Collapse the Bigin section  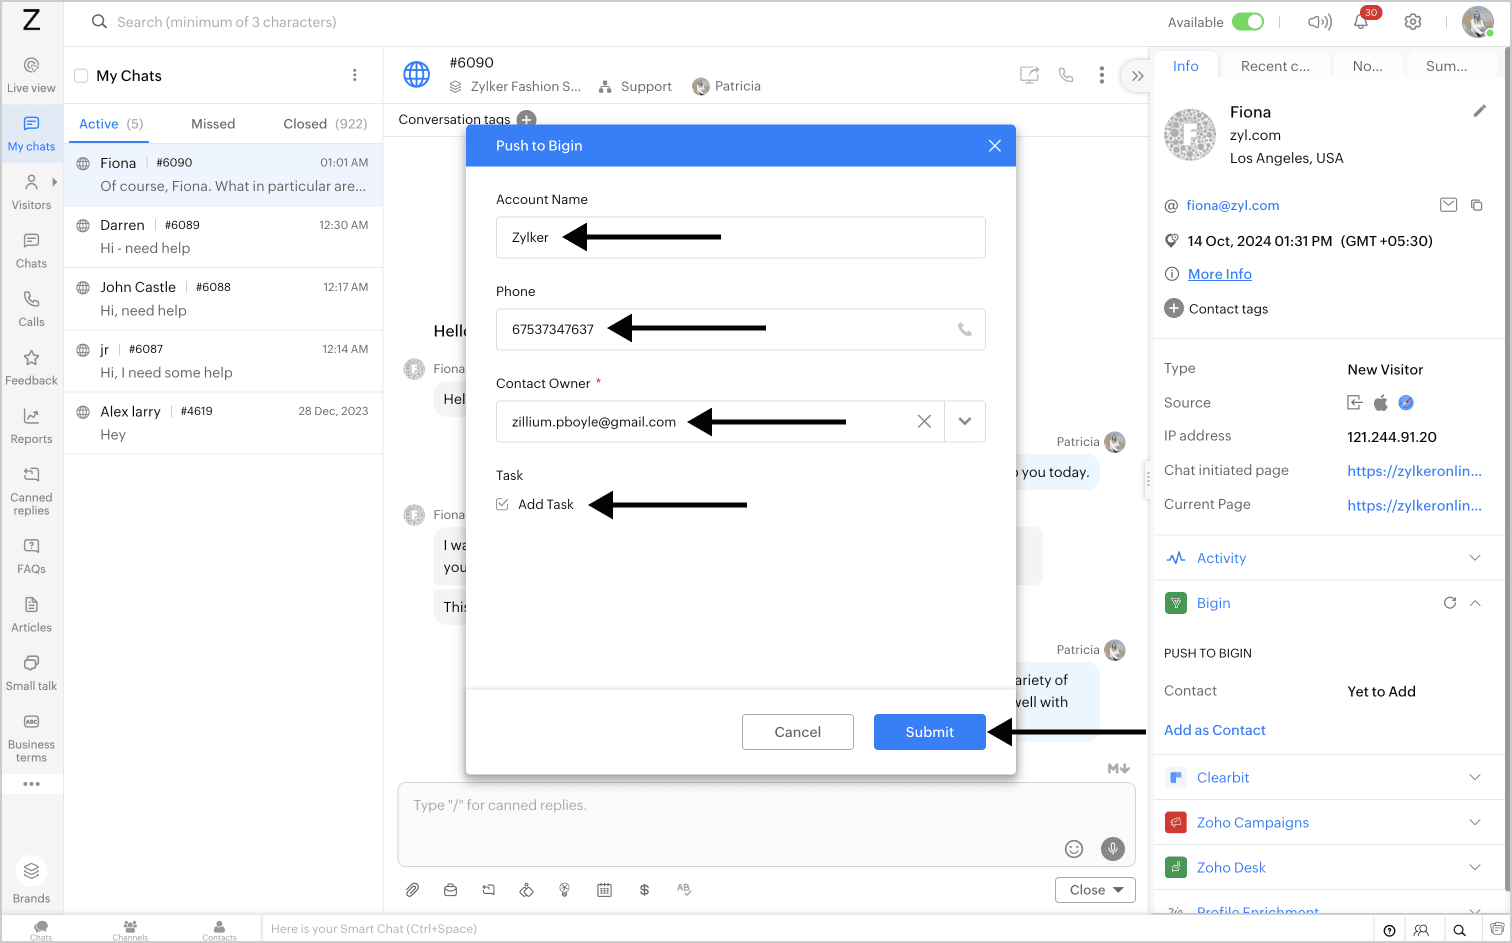pos(1475,603)
